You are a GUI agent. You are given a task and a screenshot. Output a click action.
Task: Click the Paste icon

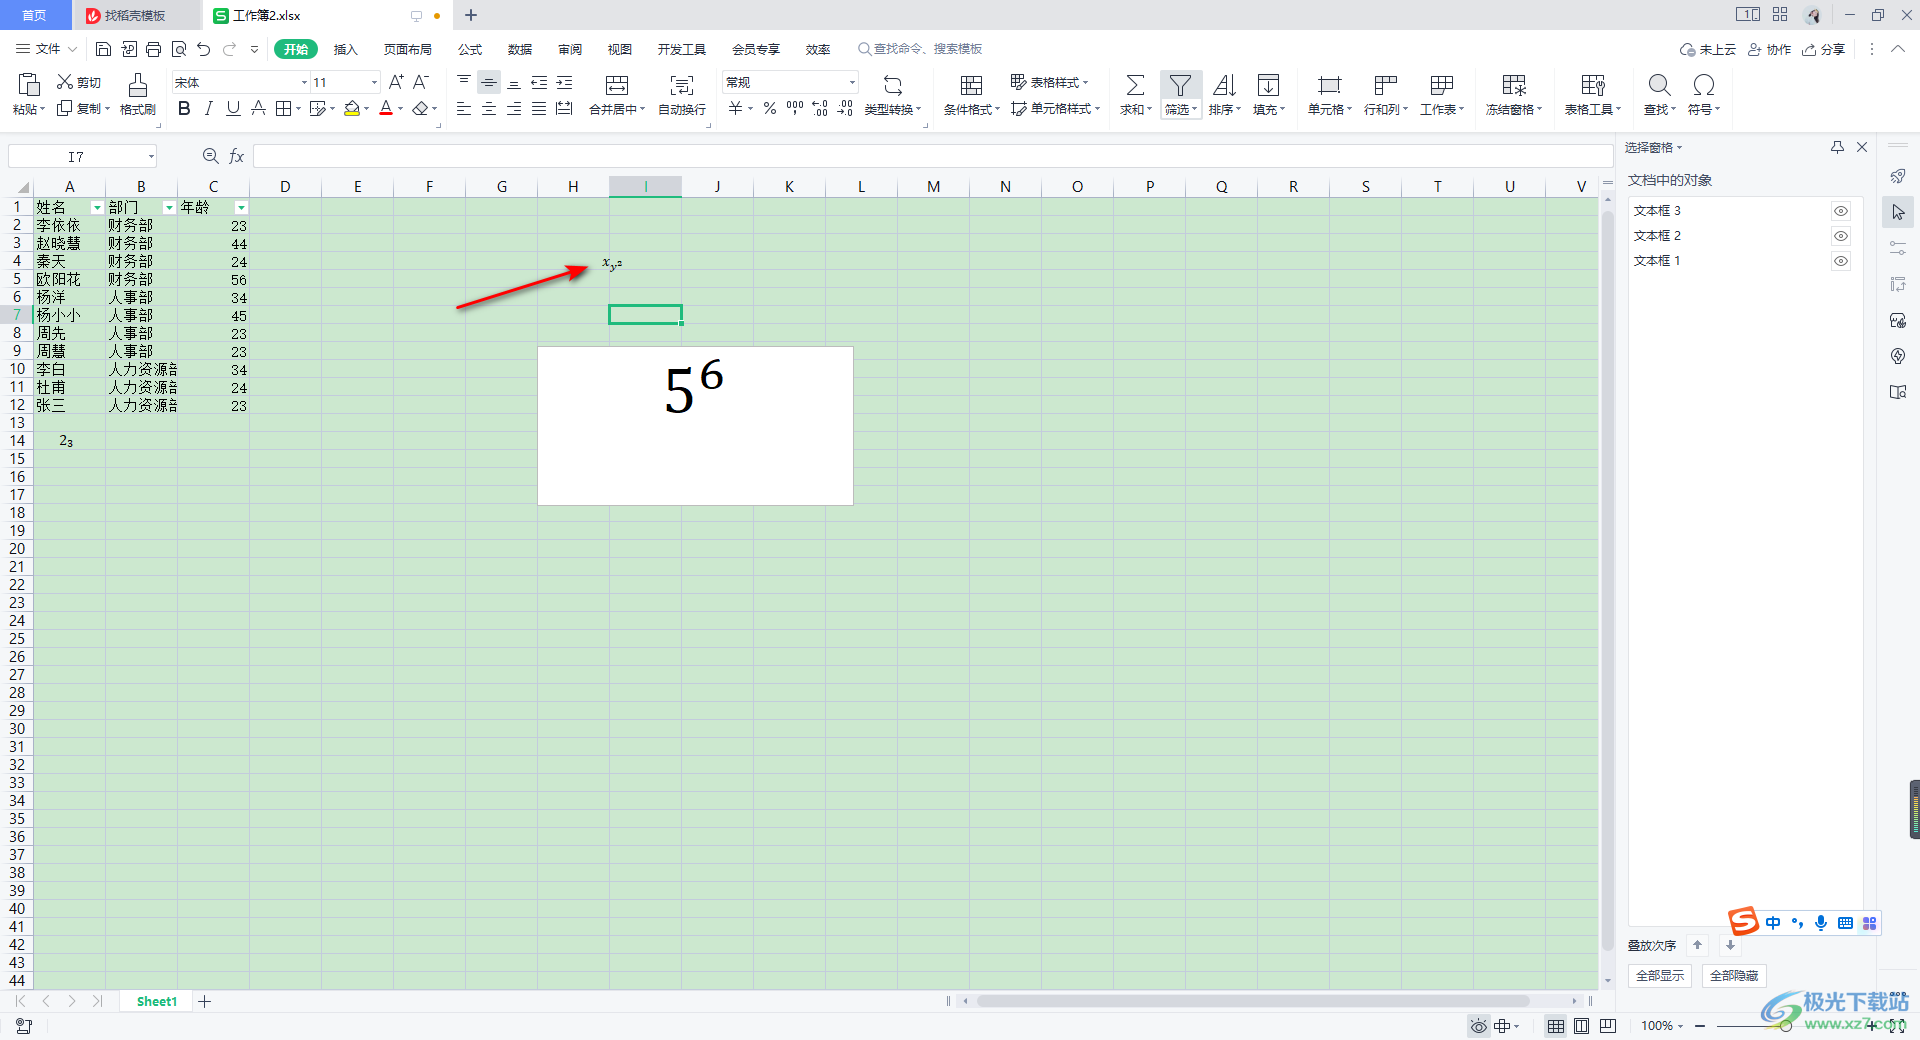click(x=29, y=84)
